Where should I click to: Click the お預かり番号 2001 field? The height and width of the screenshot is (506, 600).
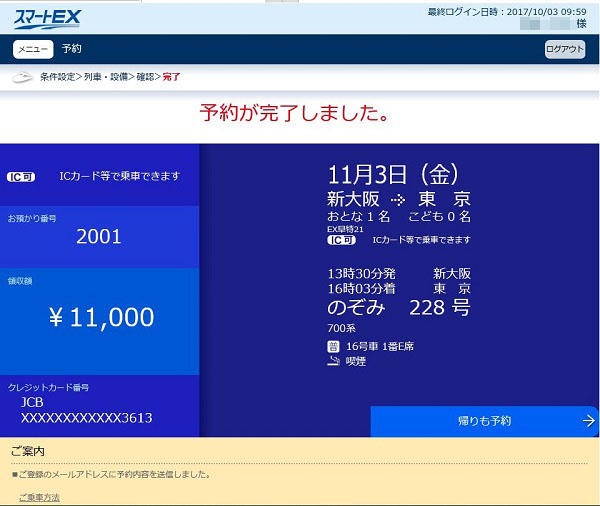pos(99,237)
